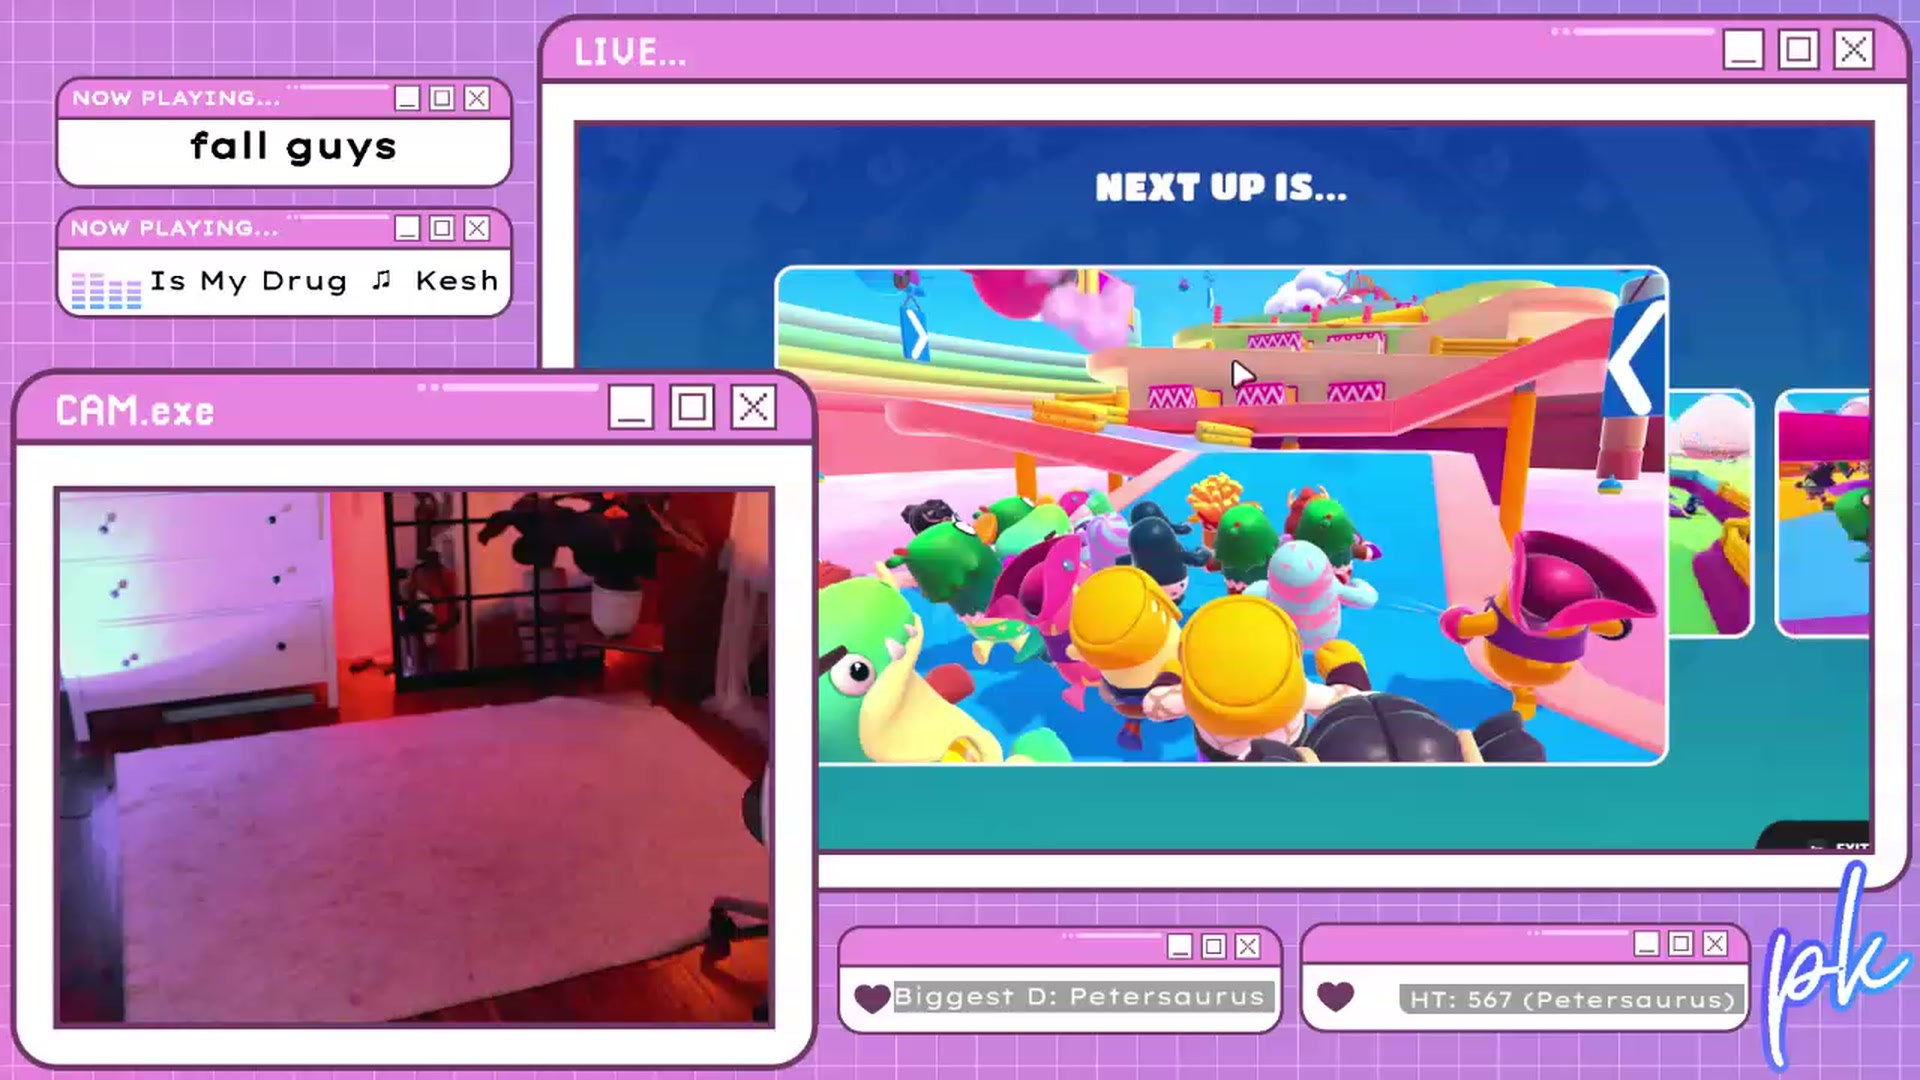
Task: Click the 'fall guys' game title text
Action: click(293, 147)
